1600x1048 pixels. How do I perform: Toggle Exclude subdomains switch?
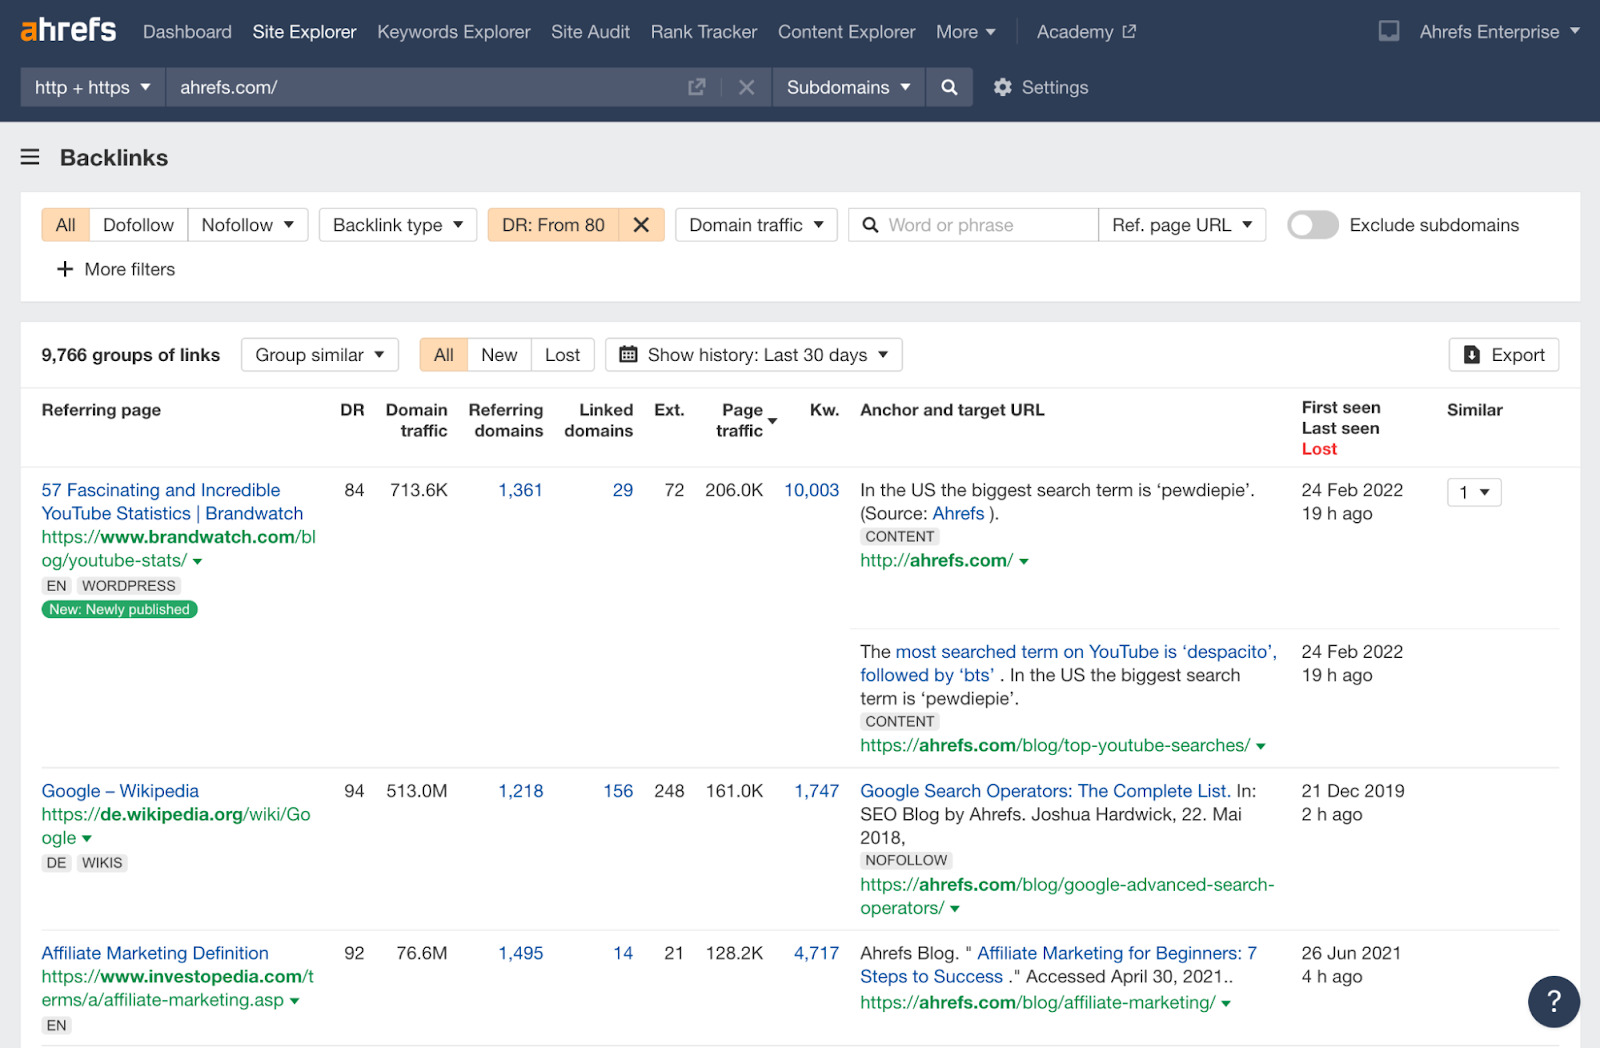(x=1312, y=225)
